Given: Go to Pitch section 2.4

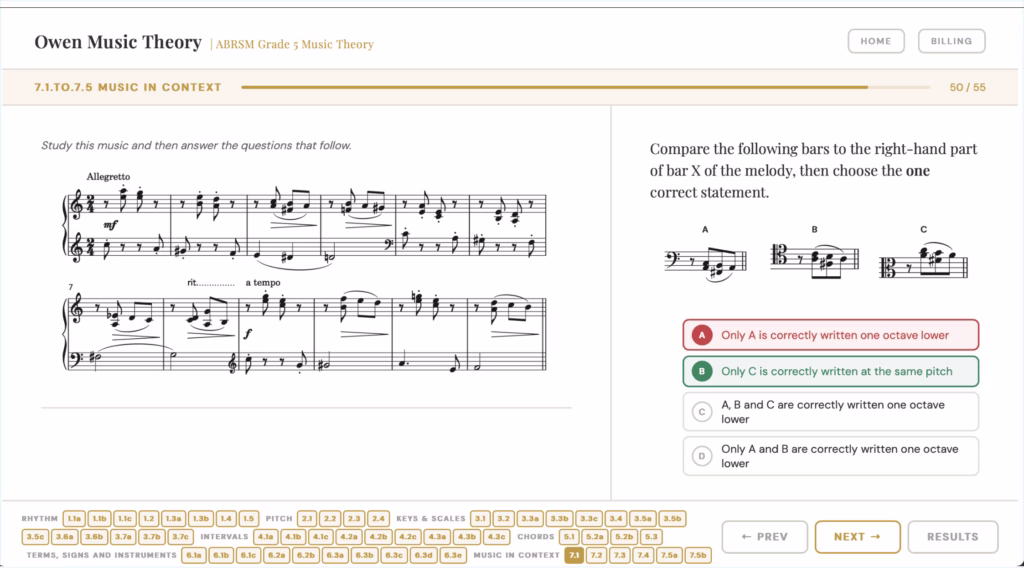Looking at the screenshot, I should [378, 518].
